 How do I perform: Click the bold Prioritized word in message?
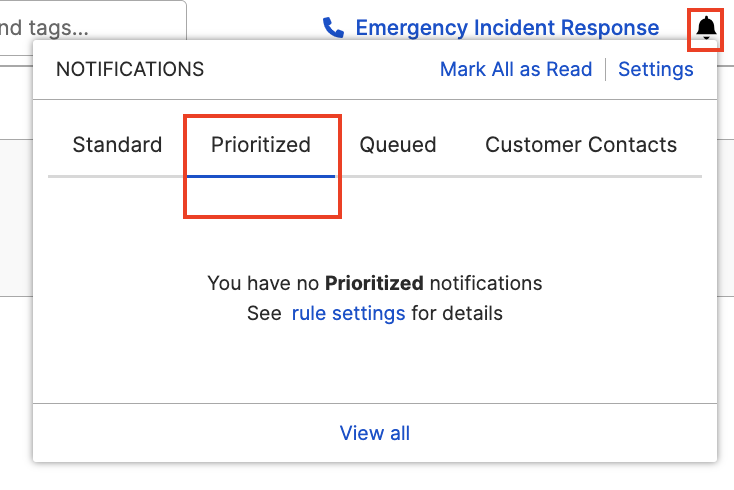[x=374, y=283]
